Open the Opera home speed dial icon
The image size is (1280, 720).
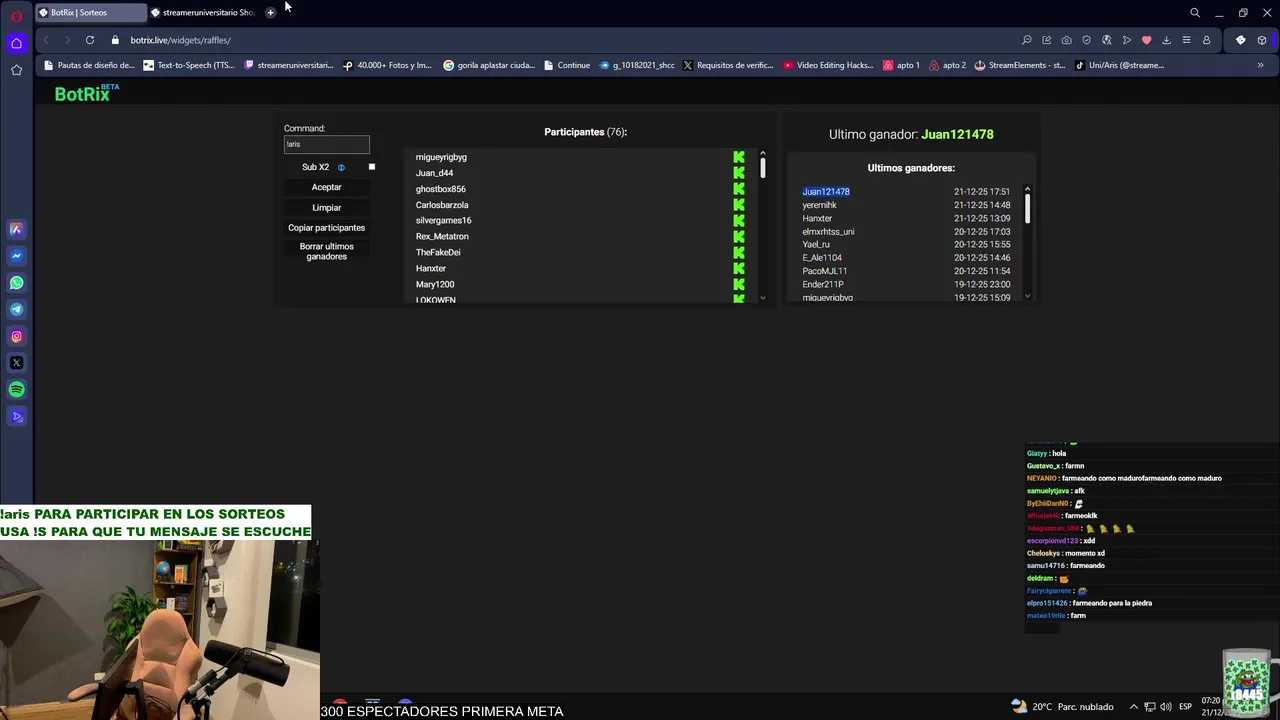(16, 43)
